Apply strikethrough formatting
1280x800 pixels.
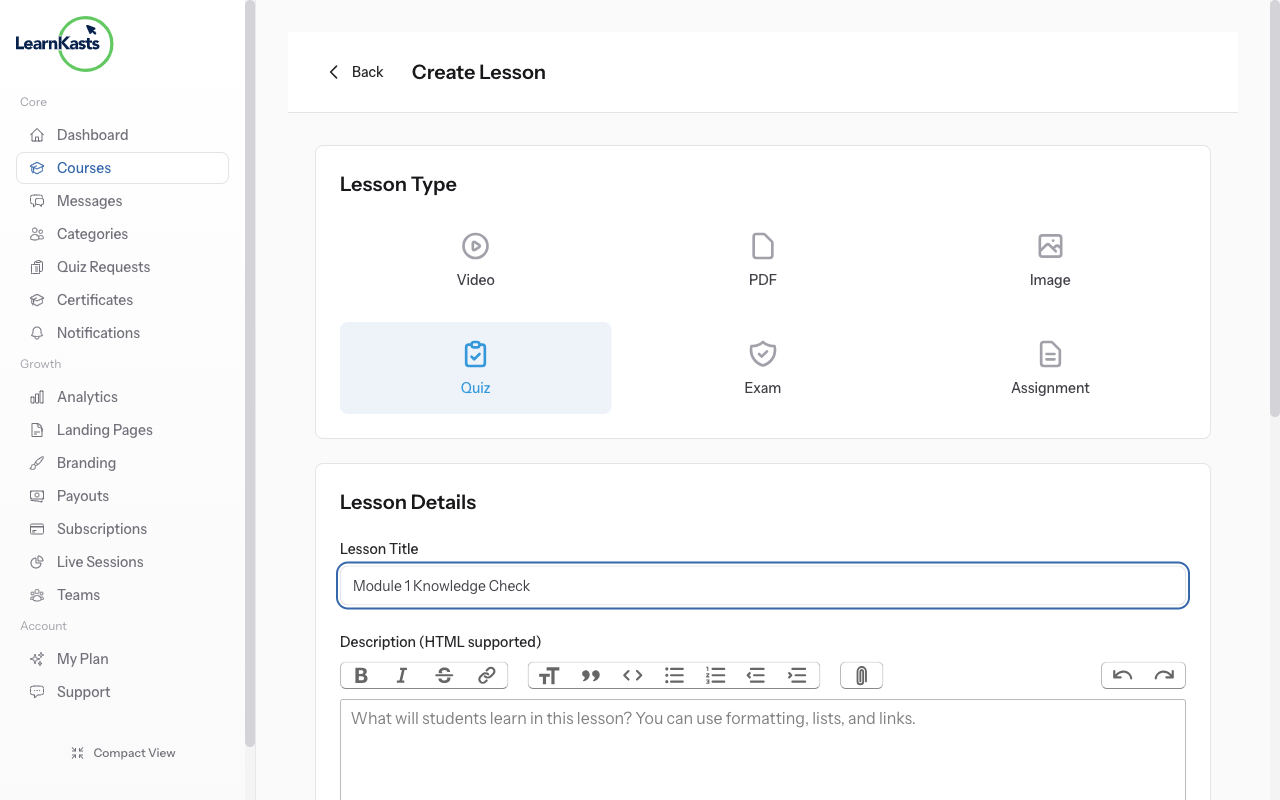point(444,676)
